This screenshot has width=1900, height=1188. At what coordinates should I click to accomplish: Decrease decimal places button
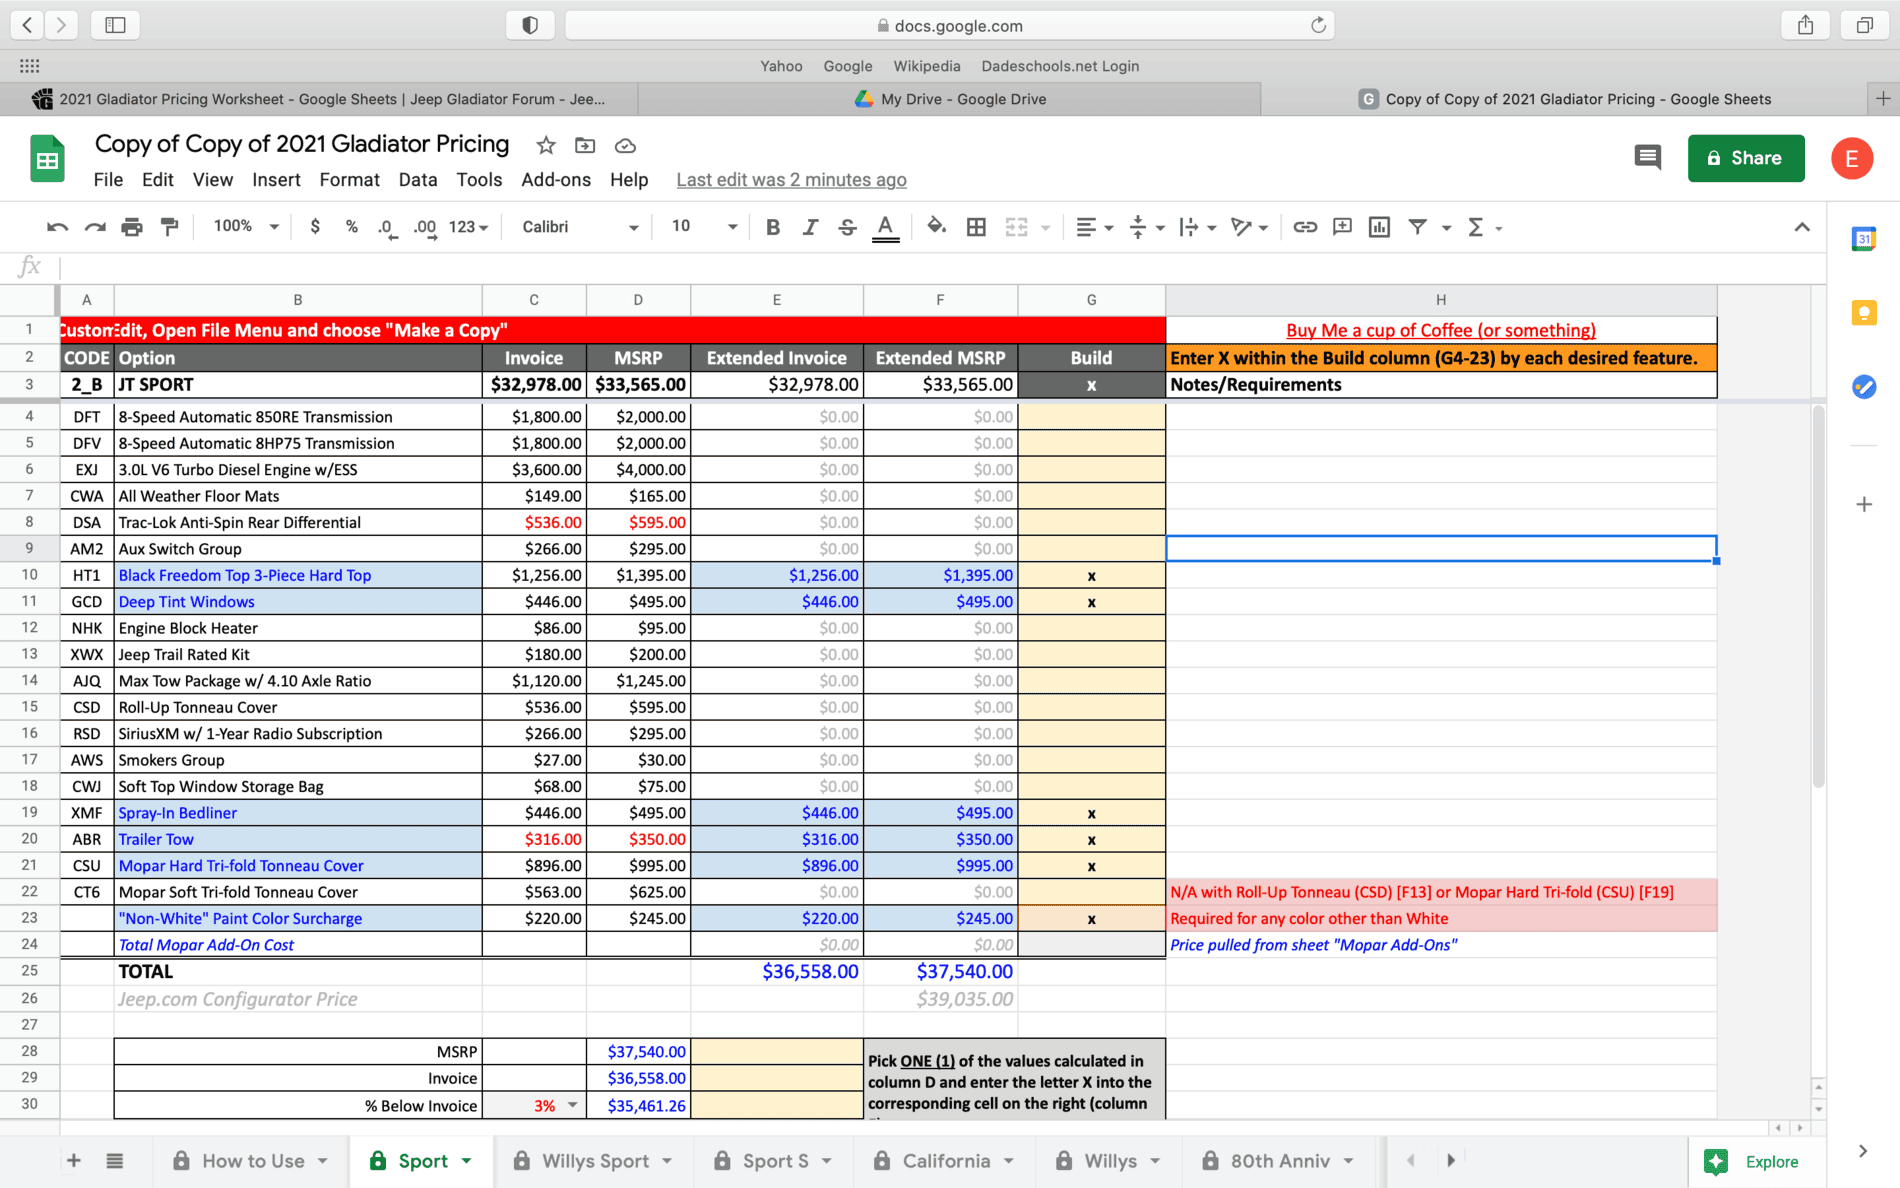[387, 228]
